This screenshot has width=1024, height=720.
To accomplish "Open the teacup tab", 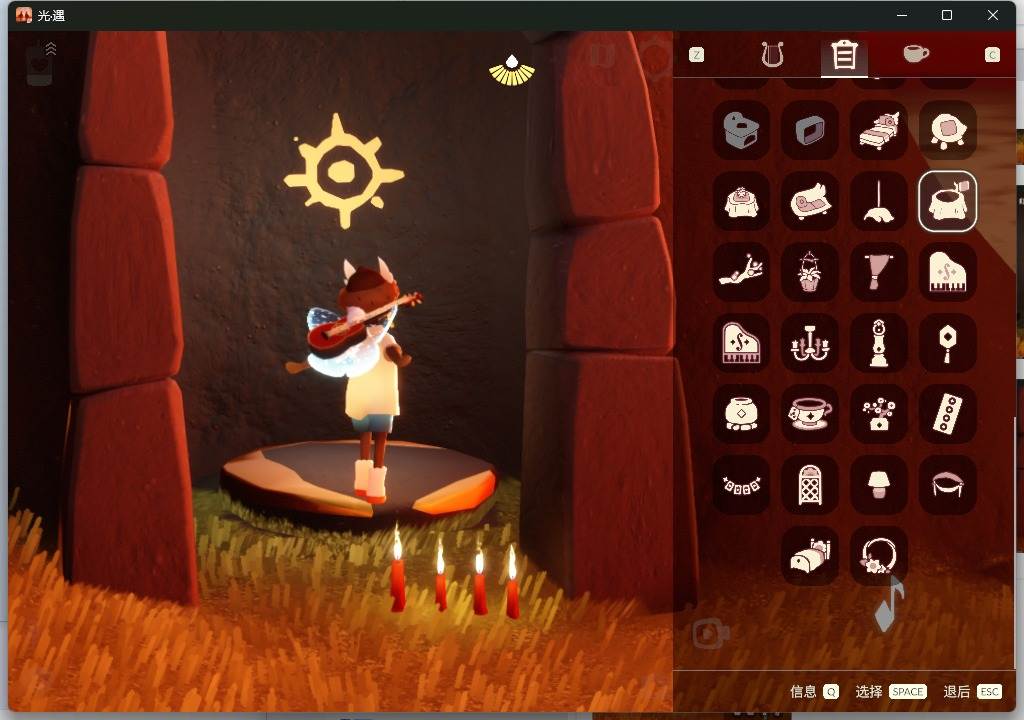I will [x=916, y=54].
